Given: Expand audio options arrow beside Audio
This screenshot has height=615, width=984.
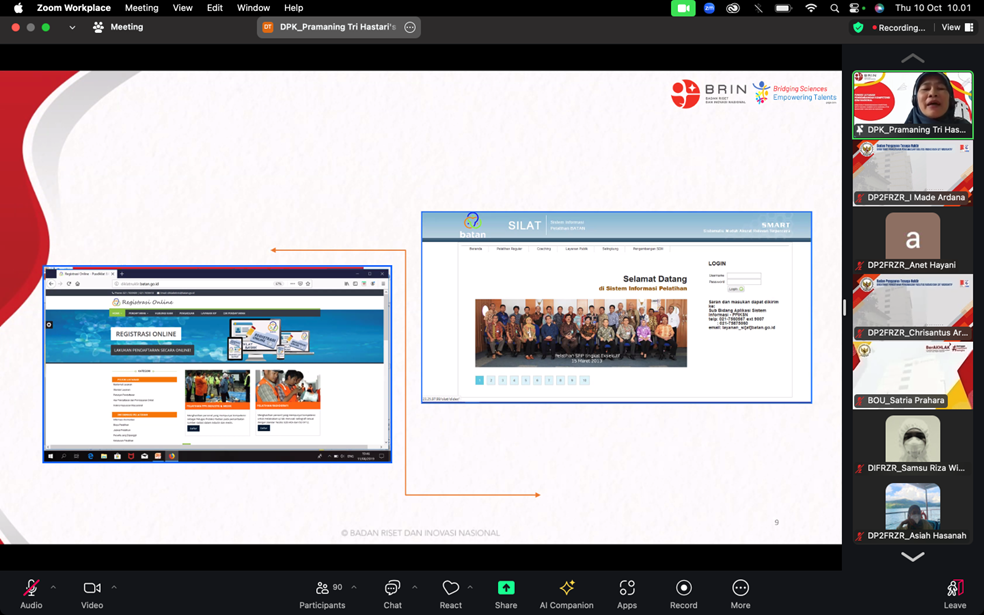Looking at the screenshot, I should pos(53,587).
